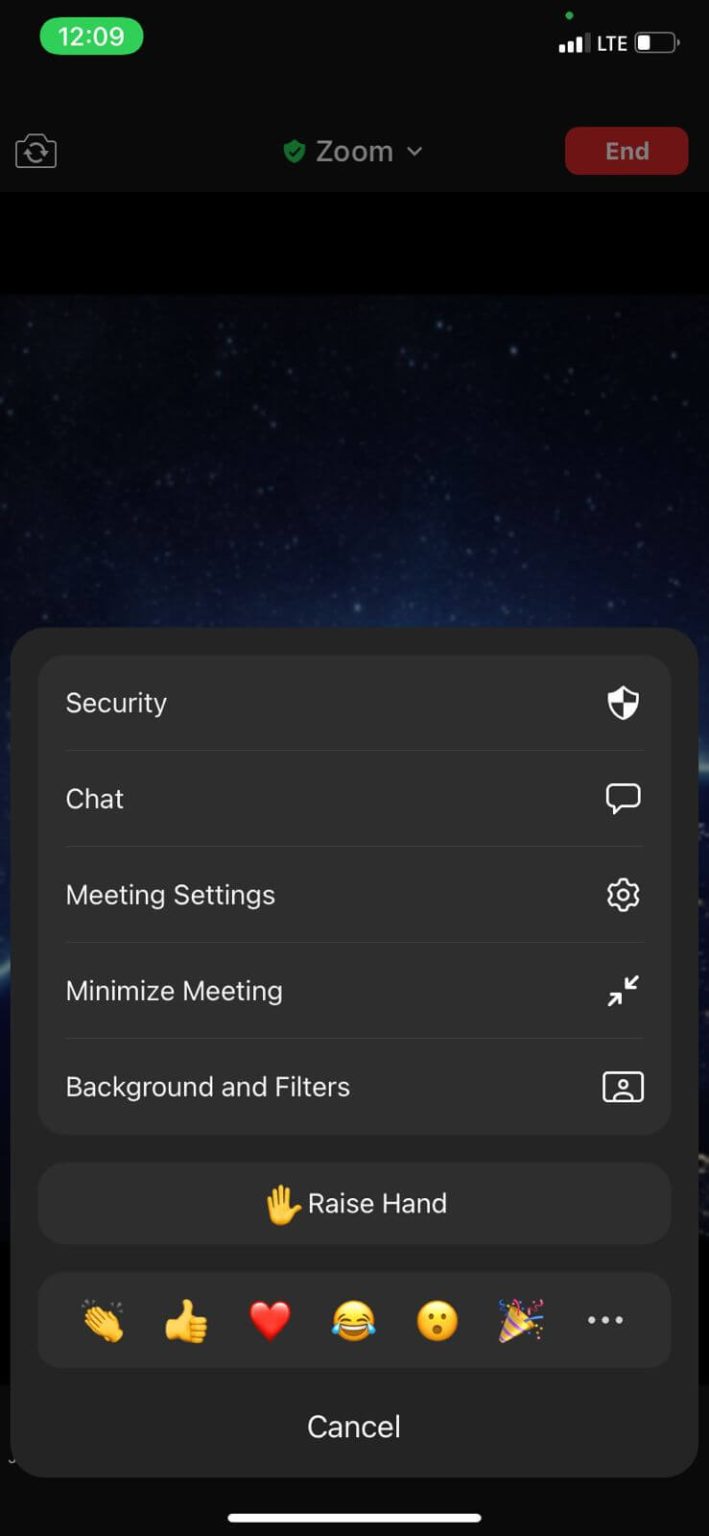709x1536 pixels.
Task: Open Background and Filters via portrait icon
Action: coord(622,1086)
